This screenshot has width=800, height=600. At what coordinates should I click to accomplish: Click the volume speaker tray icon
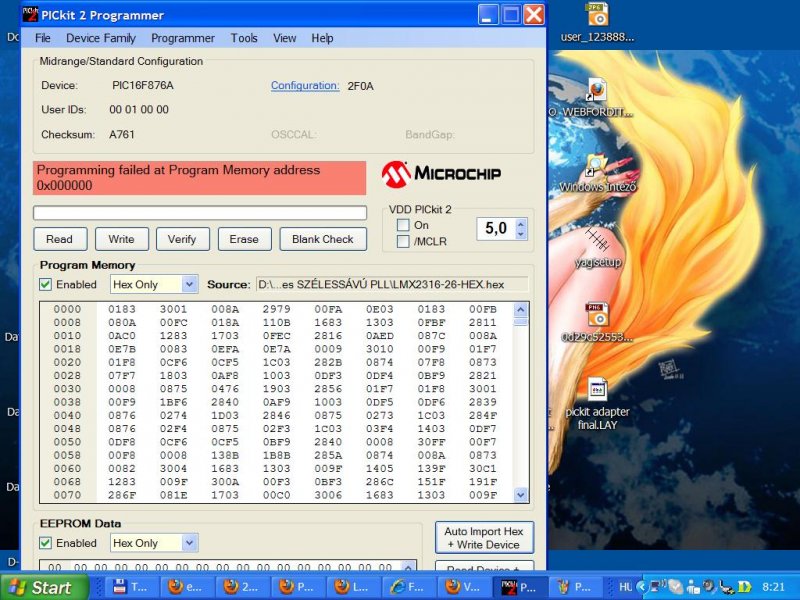pos(708,587)
